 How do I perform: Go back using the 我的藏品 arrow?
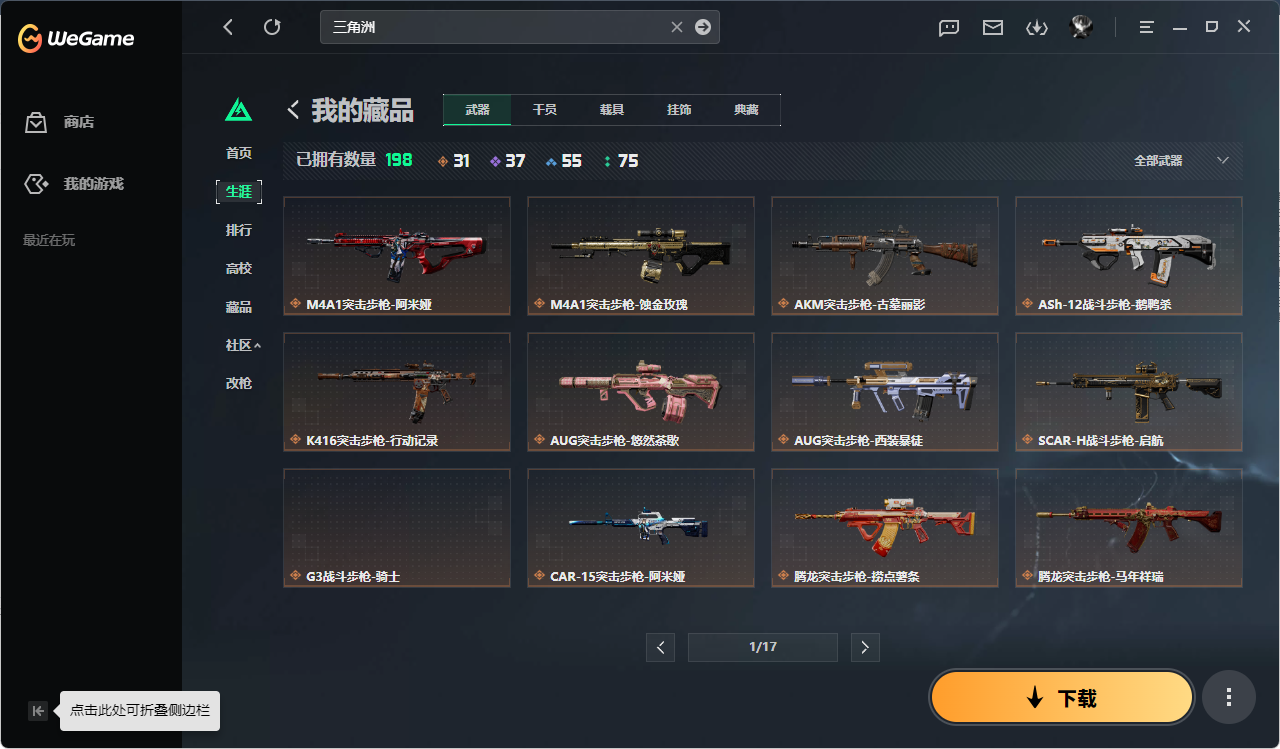coord(294,109)
